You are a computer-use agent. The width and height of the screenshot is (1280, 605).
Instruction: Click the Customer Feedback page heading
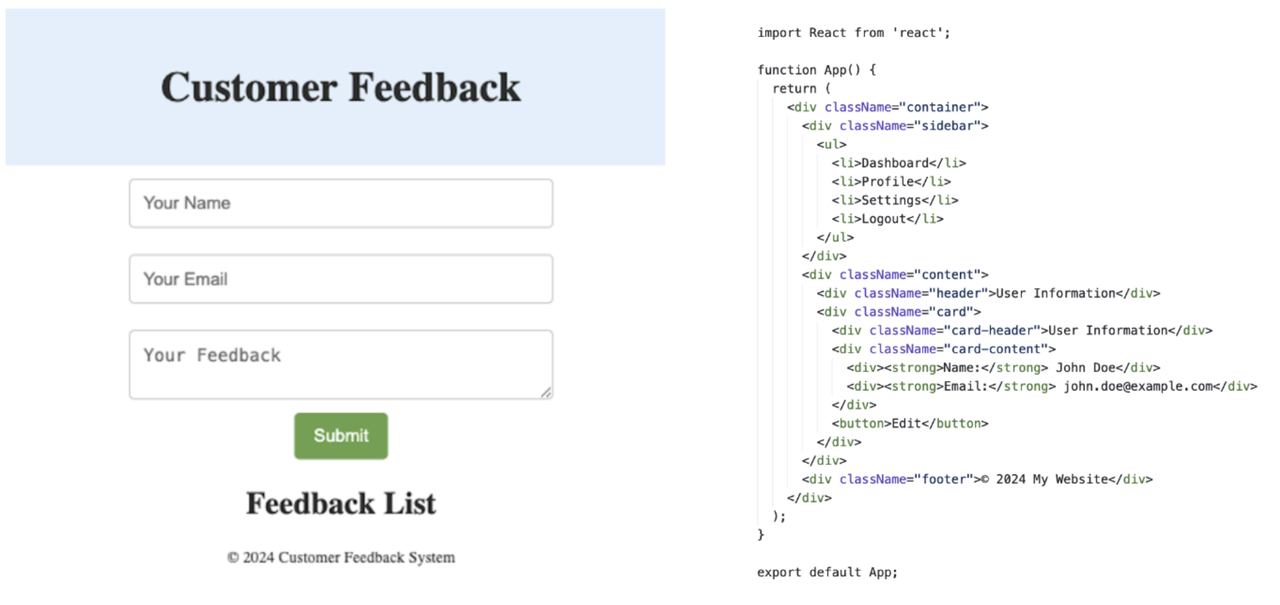pyautogui.click(x=340, y=87)
